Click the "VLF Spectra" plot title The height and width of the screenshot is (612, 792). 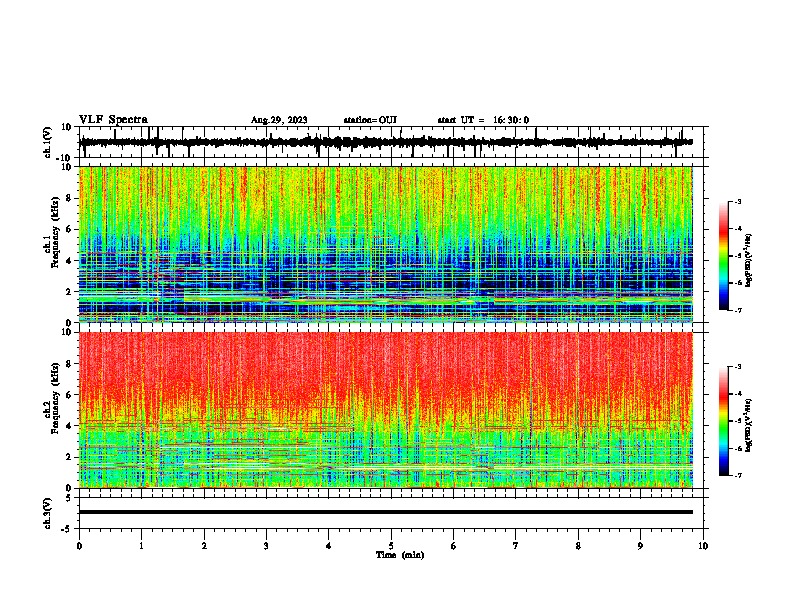[113, 120]
